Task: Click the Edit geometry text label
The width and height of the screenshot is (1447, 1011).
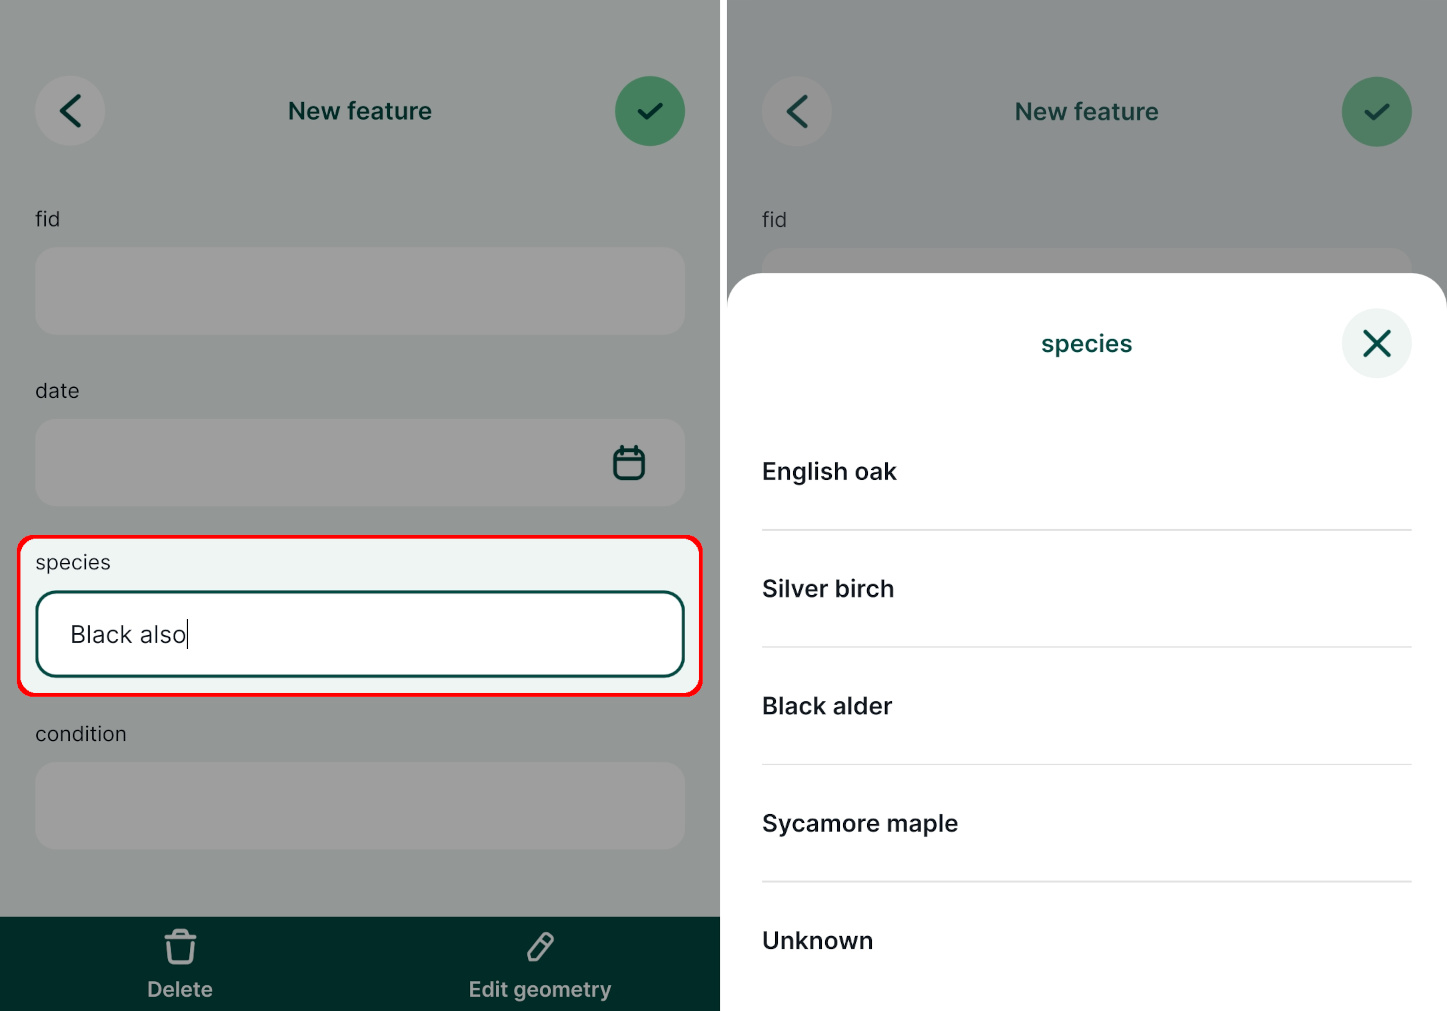Action: [x=540, y=989]
